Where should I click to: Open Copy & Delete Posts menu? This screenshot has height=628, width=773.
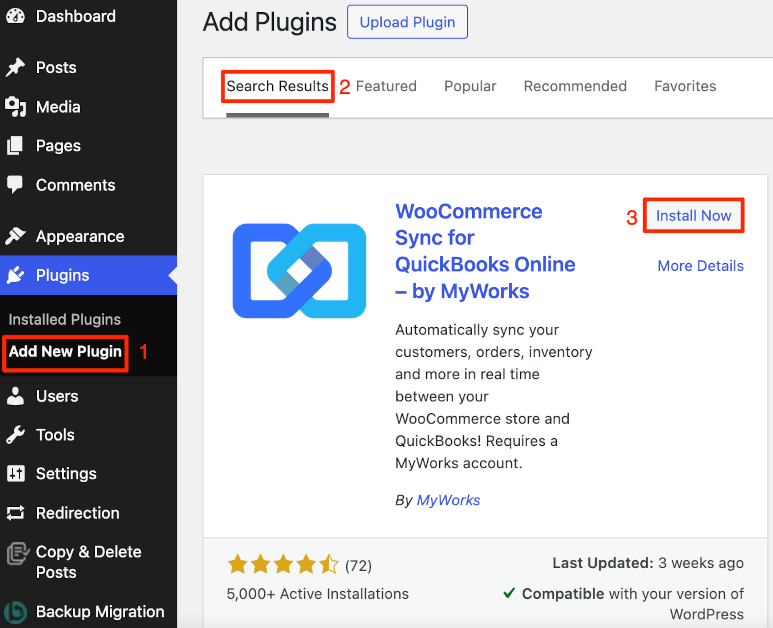88,562
